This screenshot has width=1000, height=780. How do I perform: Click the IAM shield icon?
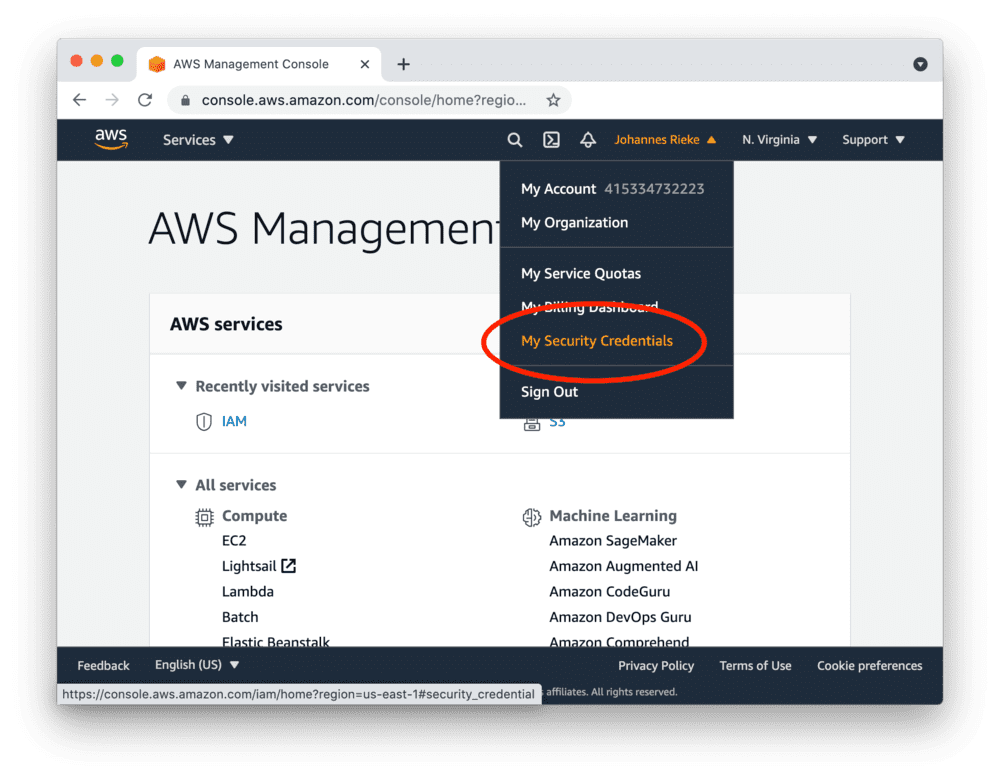(203, 422)
